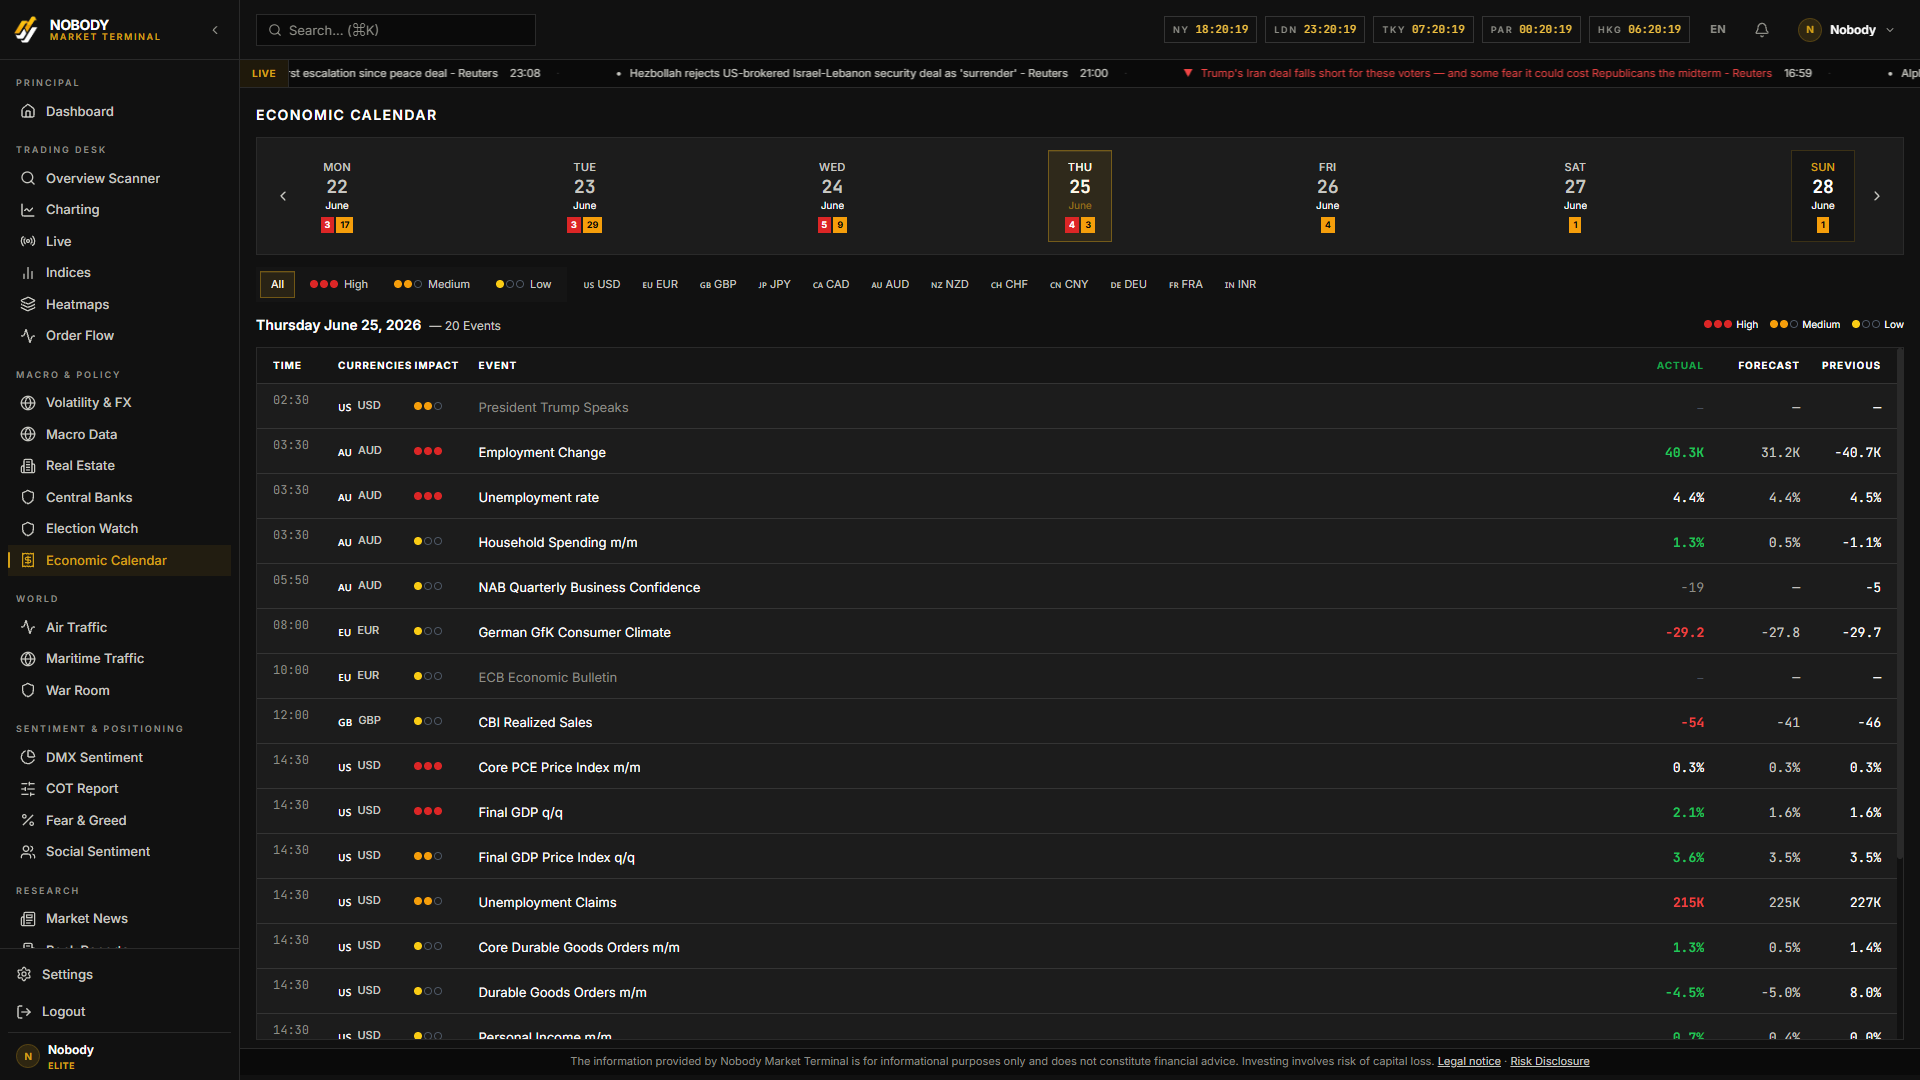Open the Macro Data globe icon

pos(28,434)
